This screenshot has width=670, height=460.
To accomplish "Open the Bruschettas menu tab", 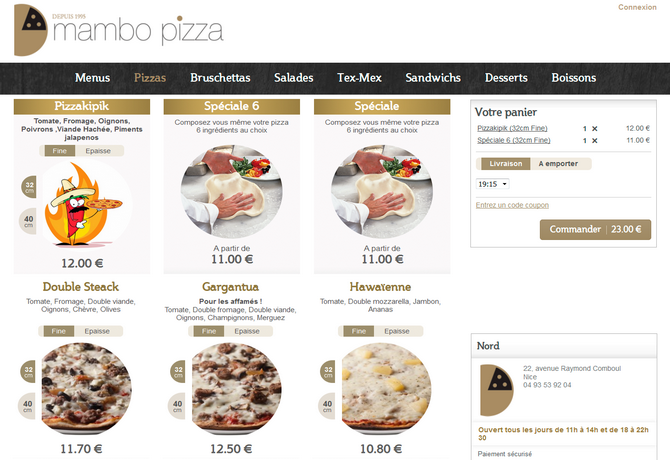I will (x=220, y=78).
